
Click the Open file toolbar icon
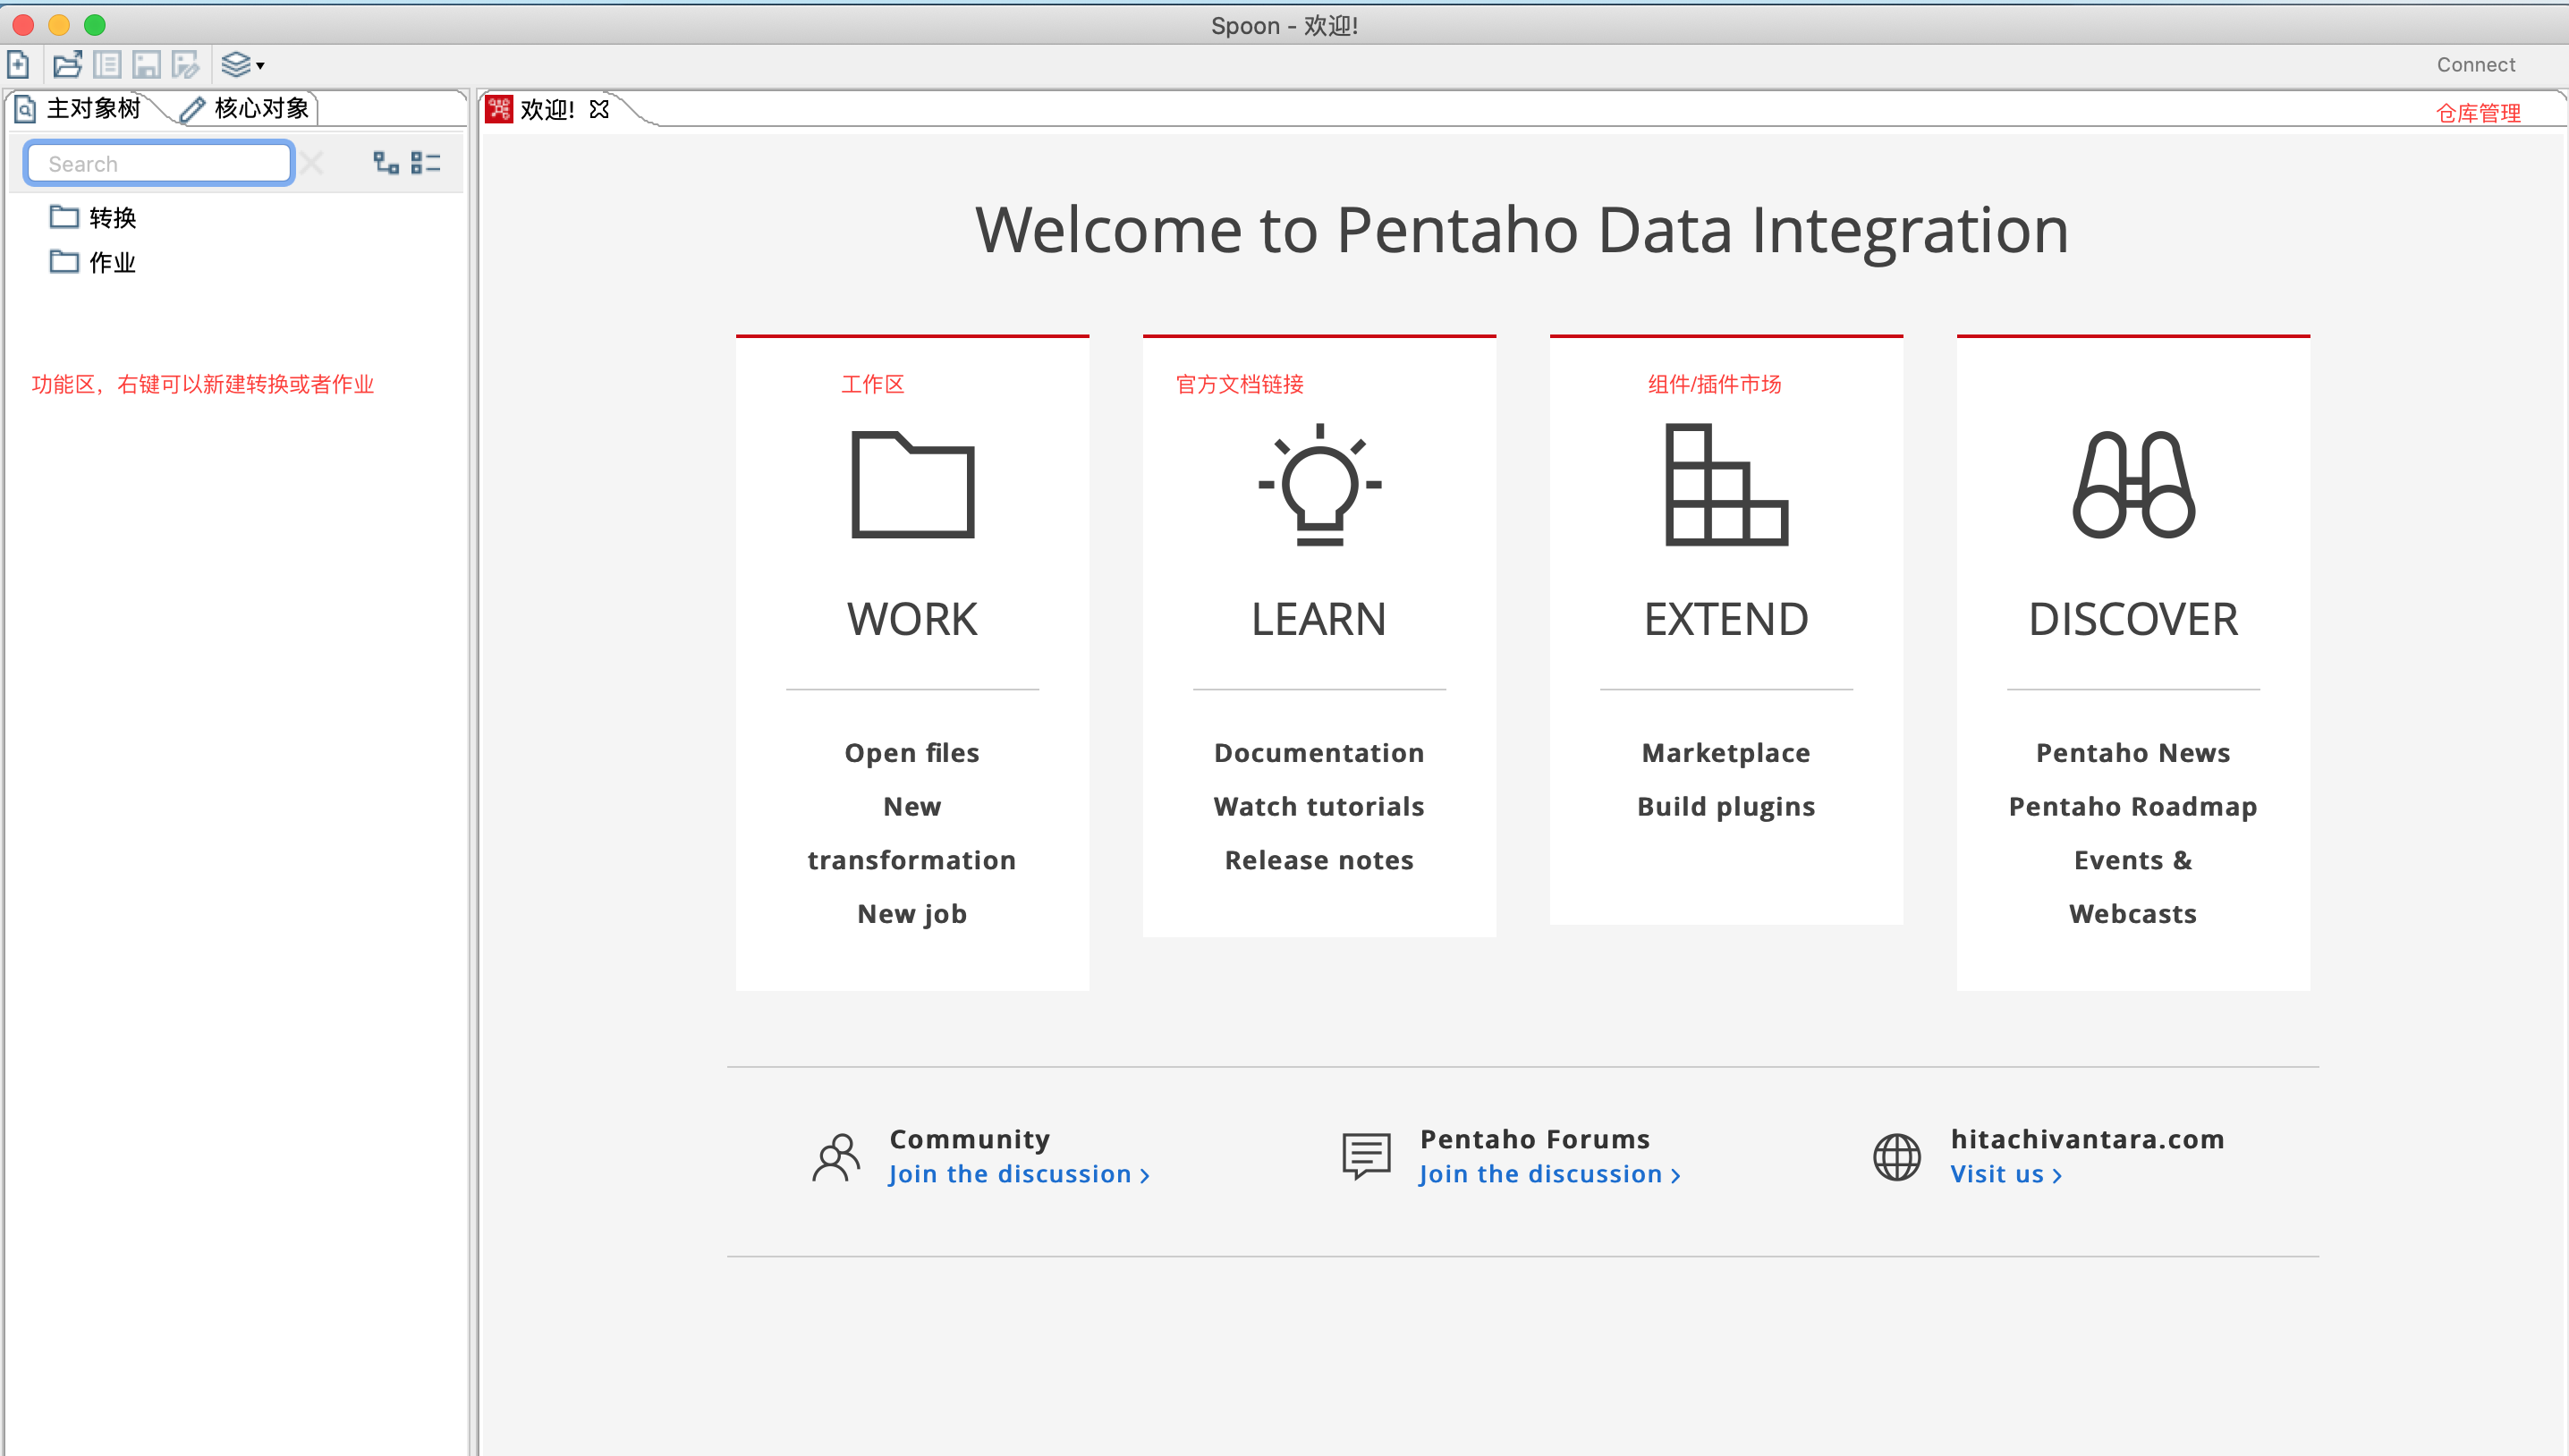click(67, 65)
